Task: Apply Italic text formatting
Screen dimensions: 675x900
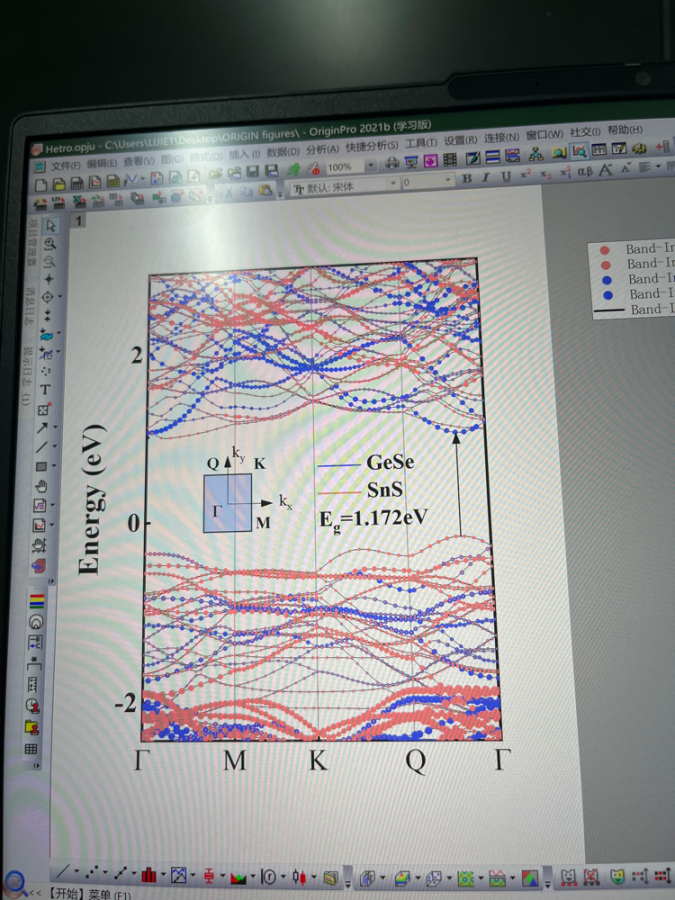Action: coord(486,177)
